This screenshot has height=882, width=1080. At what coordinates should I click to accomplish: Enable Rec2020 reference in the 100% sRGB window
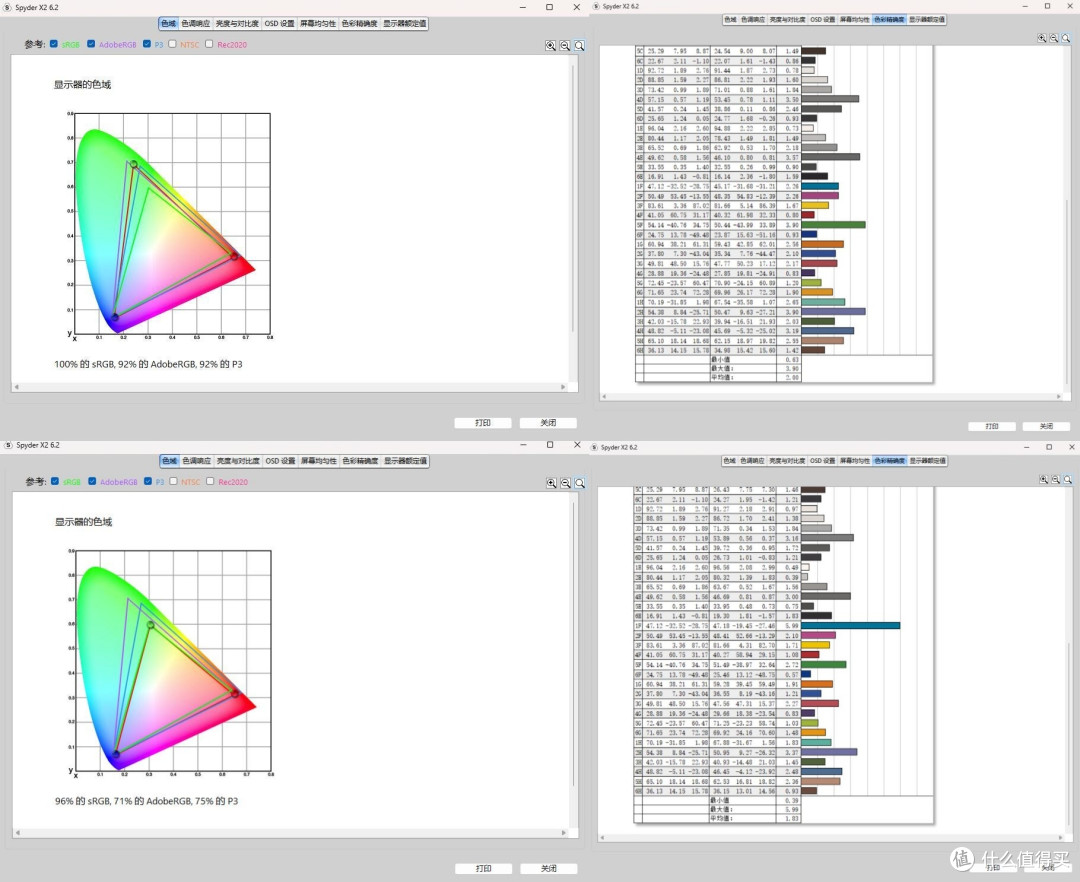pyautogui.click(x=209, y=44)
